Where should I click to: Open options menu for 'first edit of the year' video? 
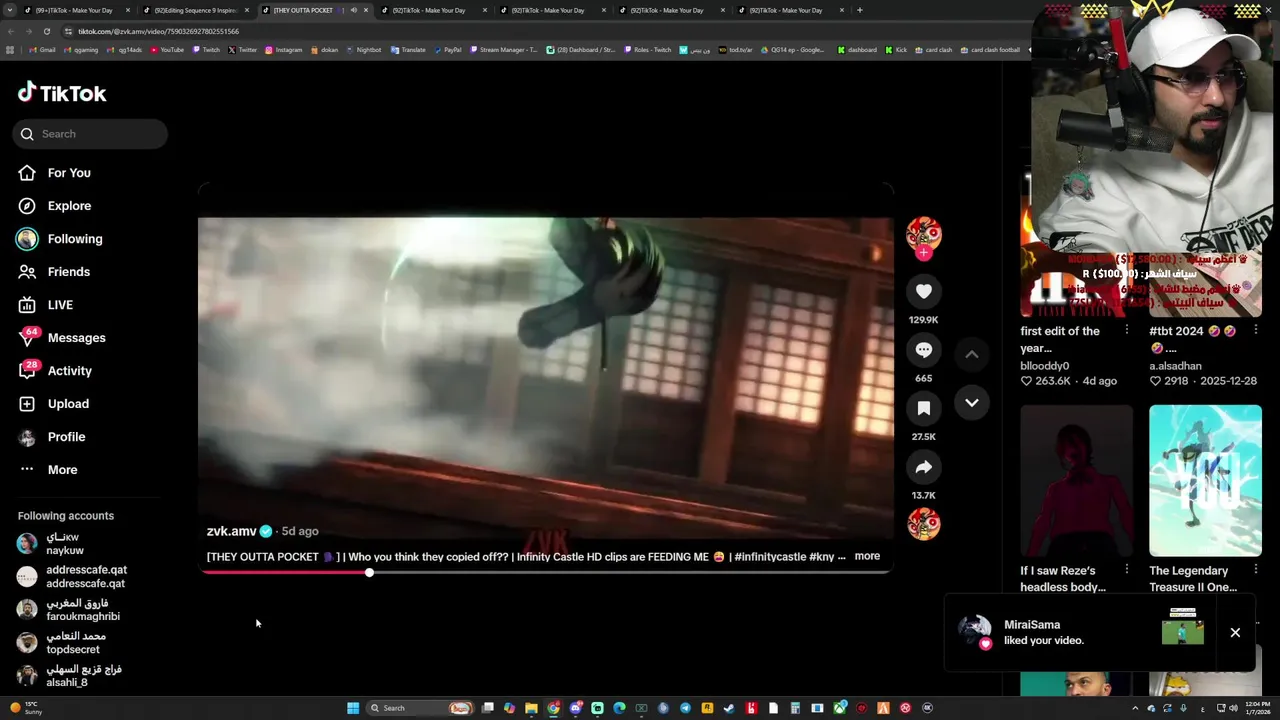pyautogui.click(x=1127, y=330)
